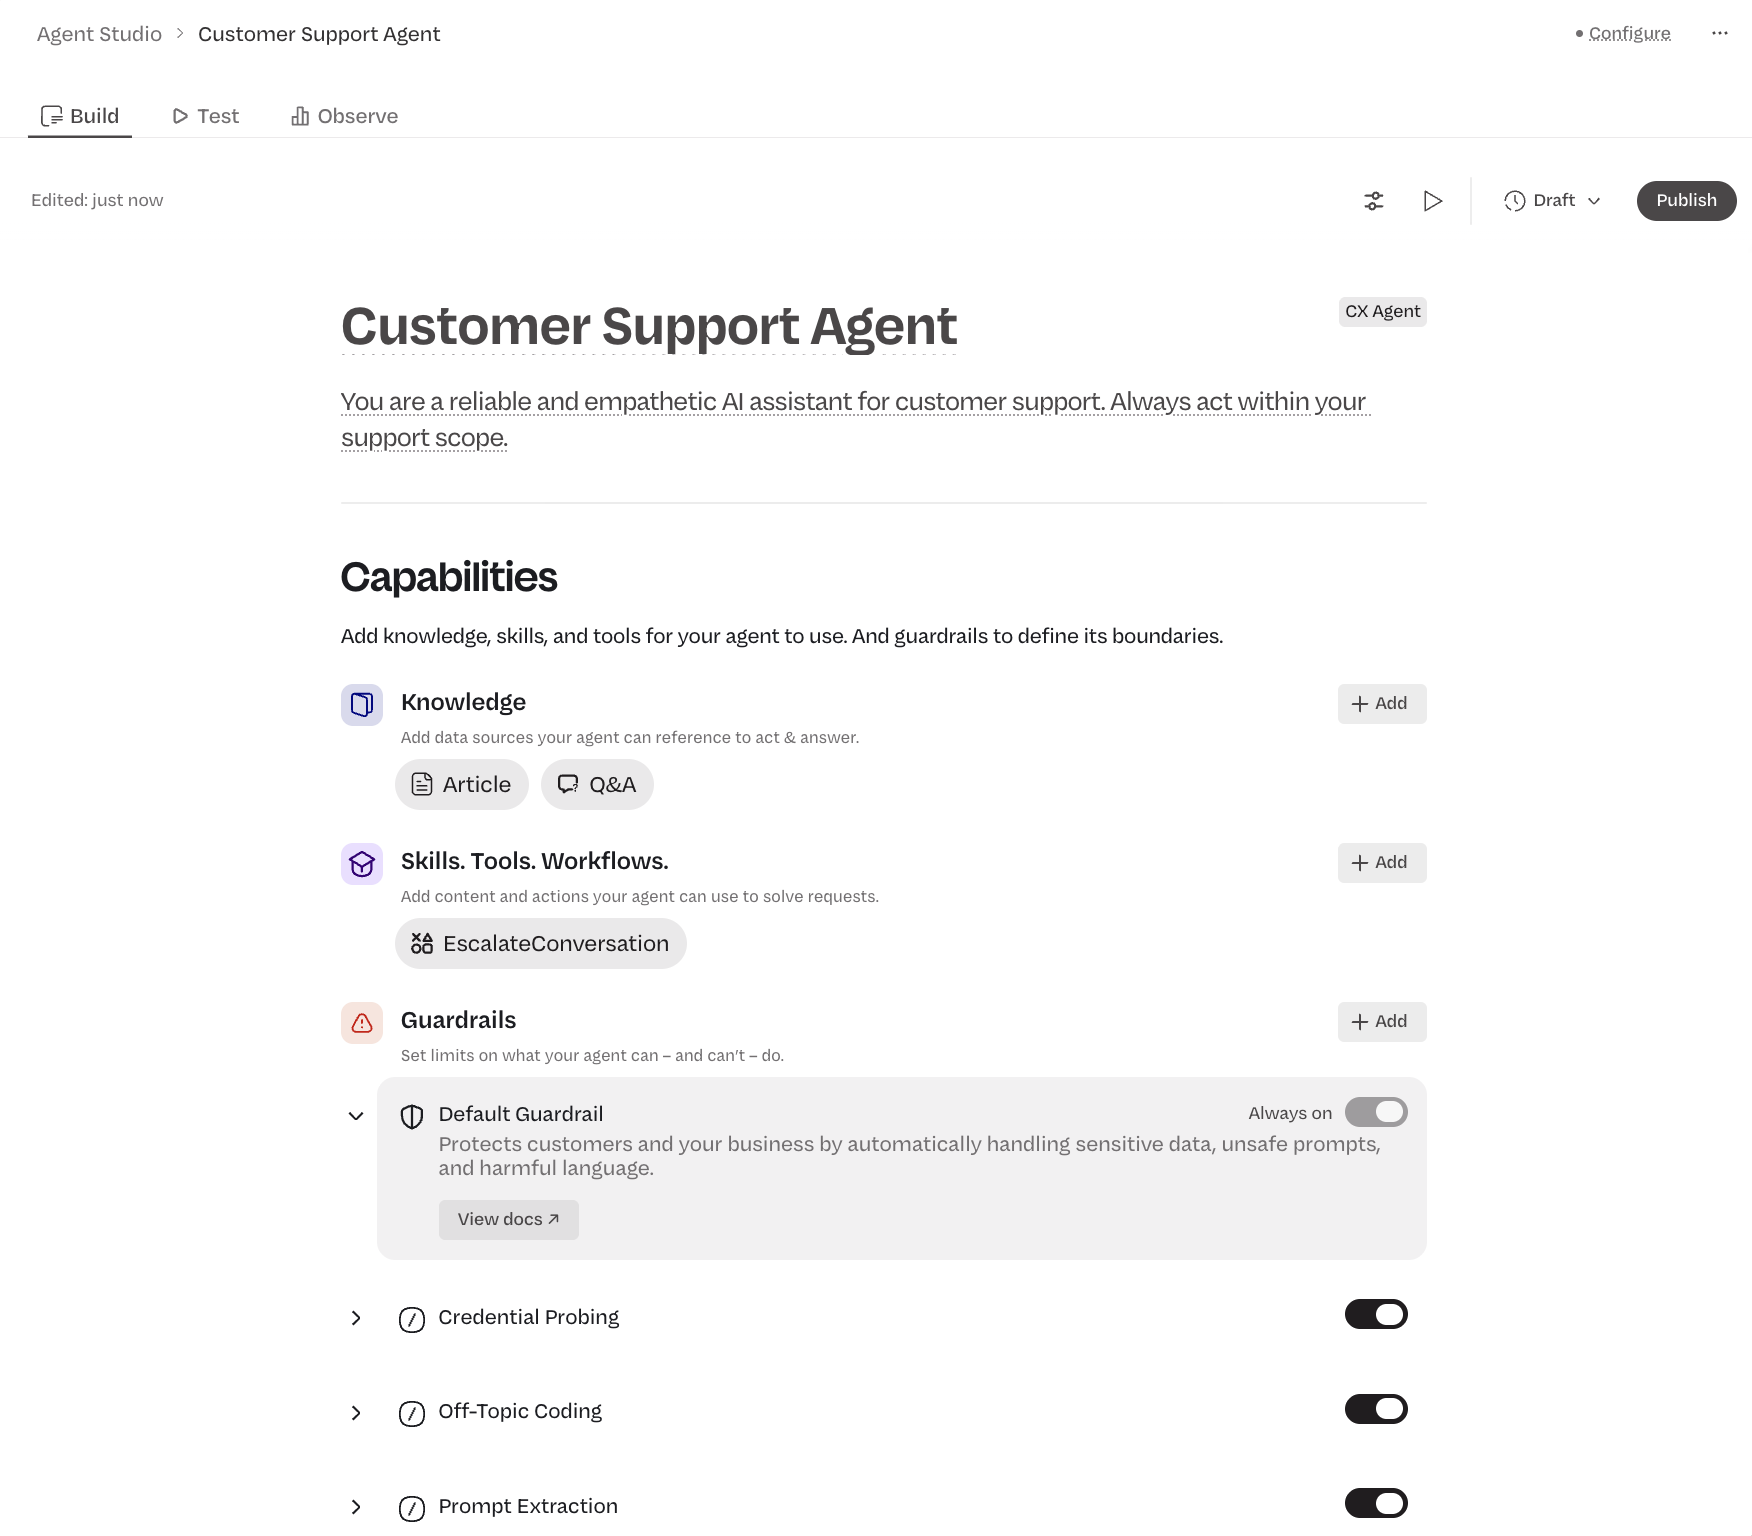
Task: Disable the Prompt Extraction guardrail toggle
Action: pyautogui.click(x=1376, y=1503)
